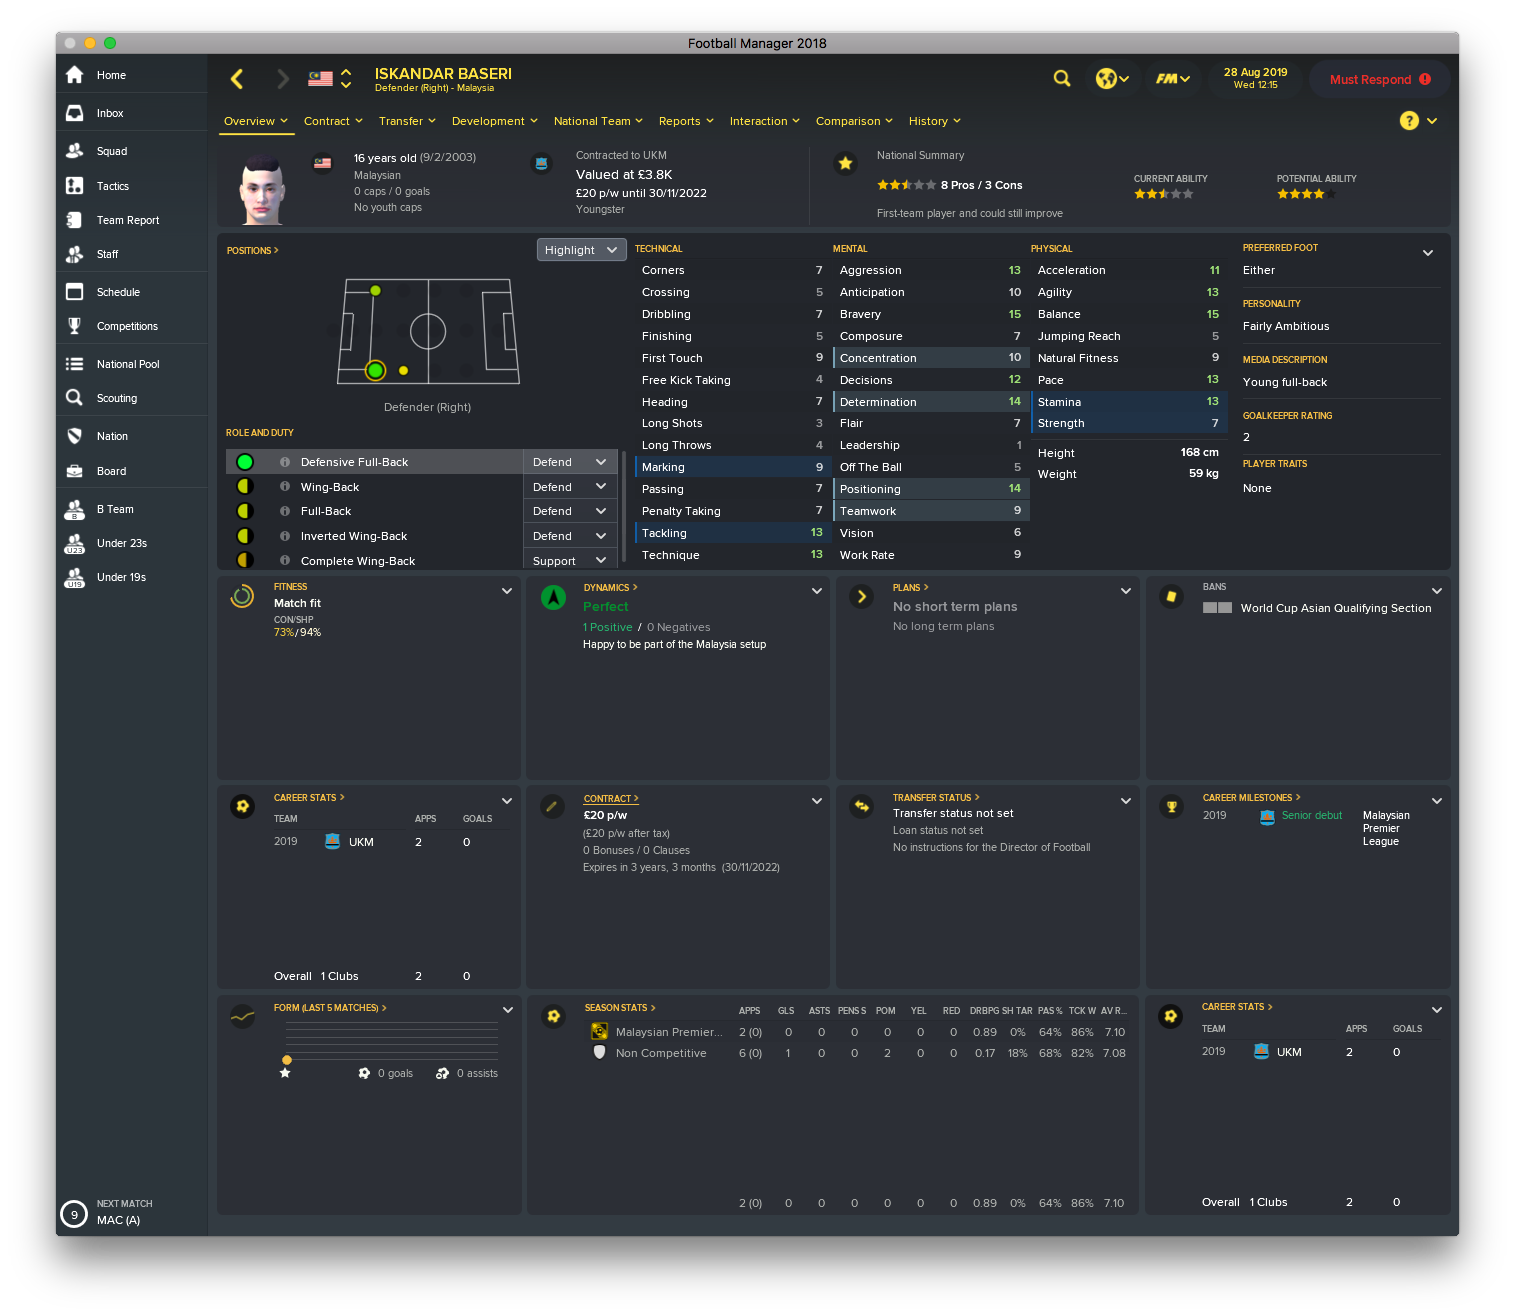Open the FM logo menu
The width and height of the screenshot is (1515, 1316).
pyautogui.click(x=1173, y=78)
